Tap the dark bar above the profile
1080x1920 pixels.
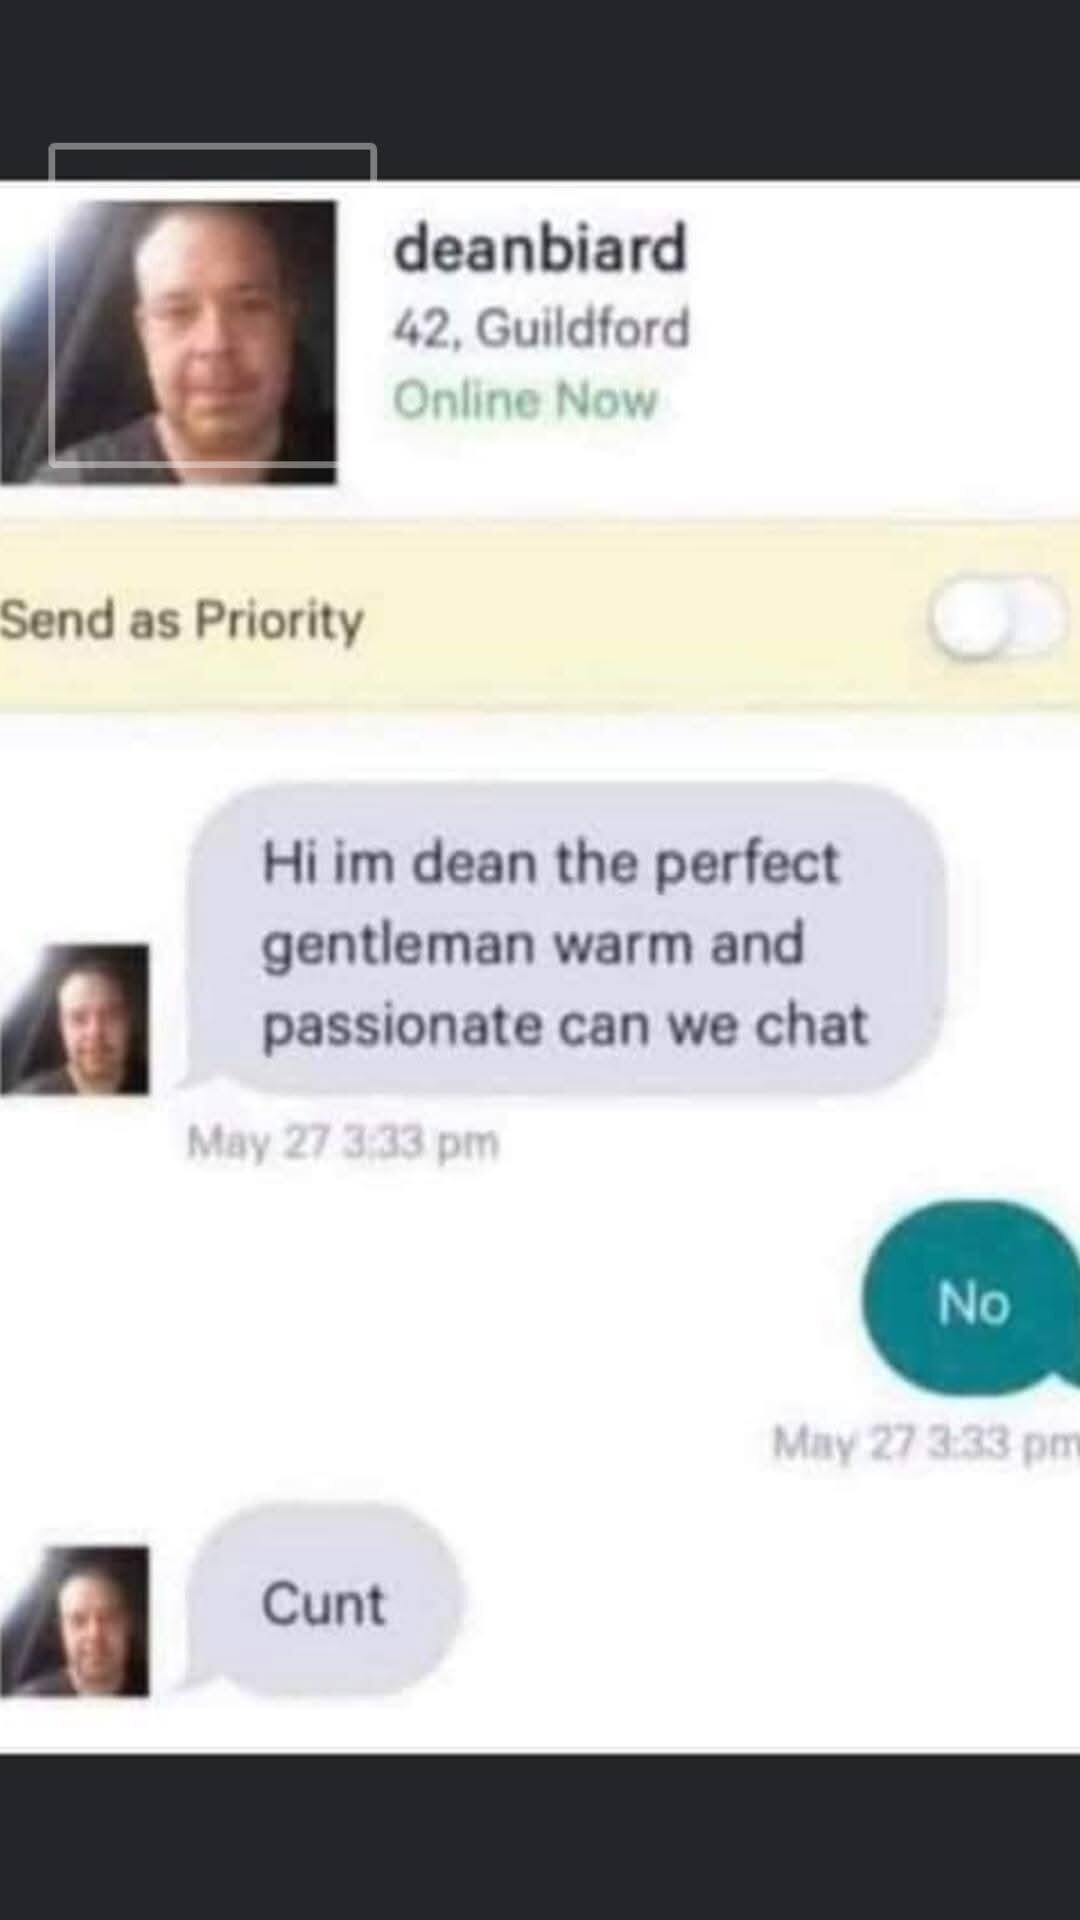click(540, 90)
